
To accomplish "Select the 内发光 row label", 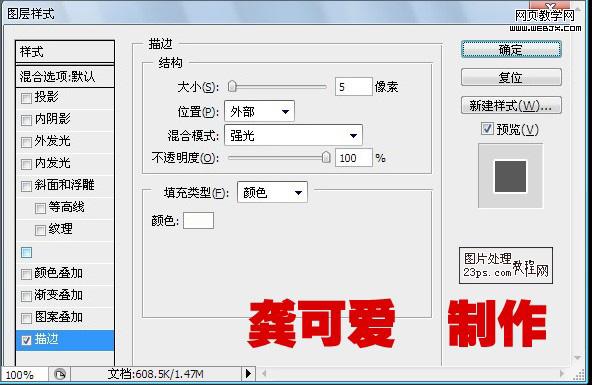I will [52, 163].
